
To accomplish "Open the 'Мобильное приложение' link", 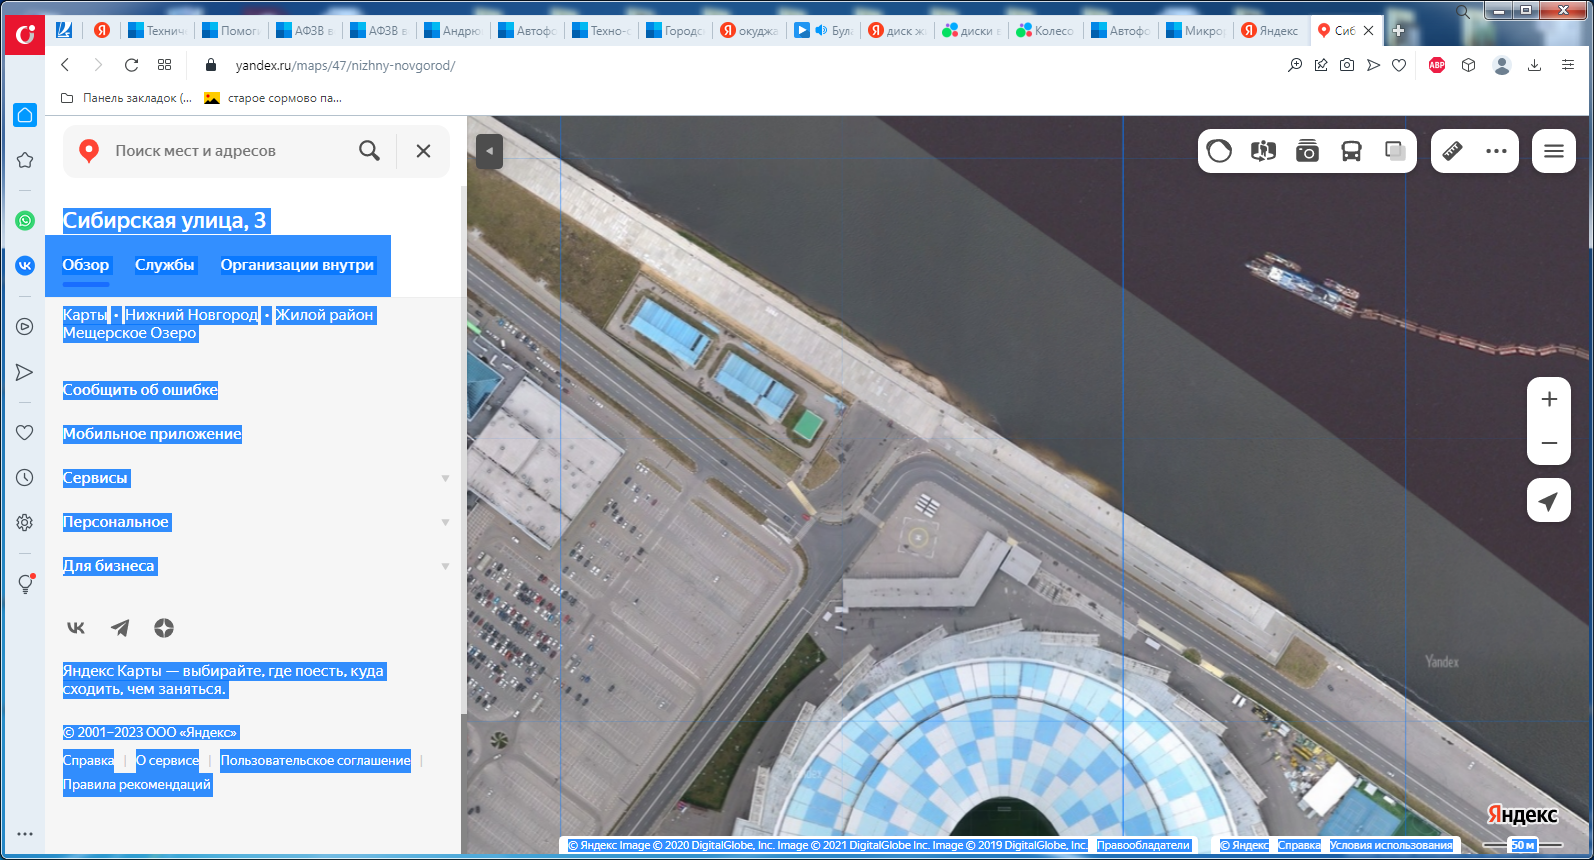I will pyautogui.click(x=152, y=434).
